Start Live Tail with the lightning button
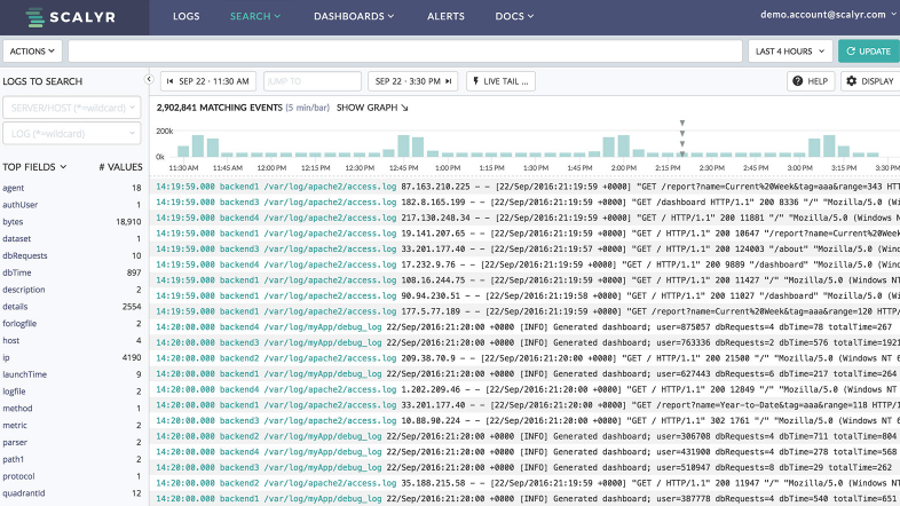Screen dimensions: 900x506 tap(501, 81)
